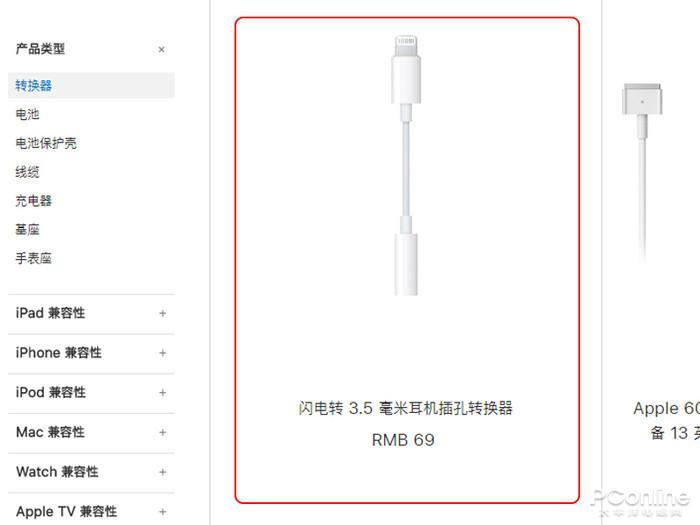
Task: Expand iPhone 兼容性 with its plus icon
Action: pyautogui.click(x=162, y=353)
